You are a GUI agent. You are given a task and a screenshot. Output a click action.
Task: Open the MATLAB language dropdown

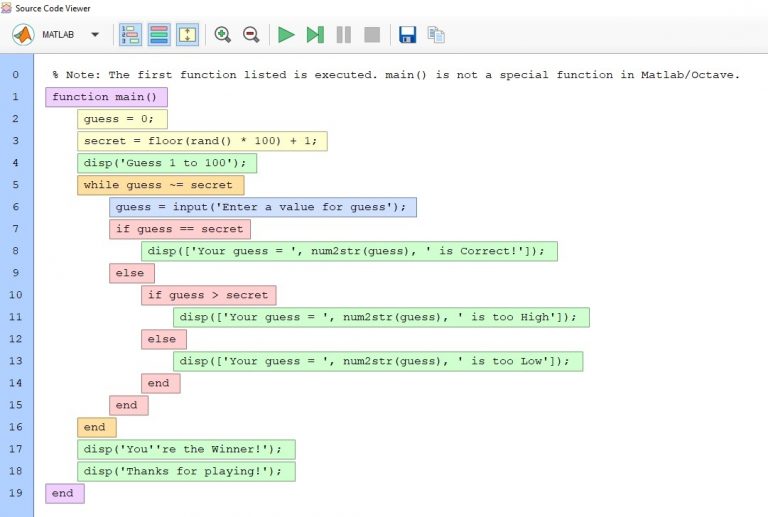pyautogui.click(x=95, y=35)
